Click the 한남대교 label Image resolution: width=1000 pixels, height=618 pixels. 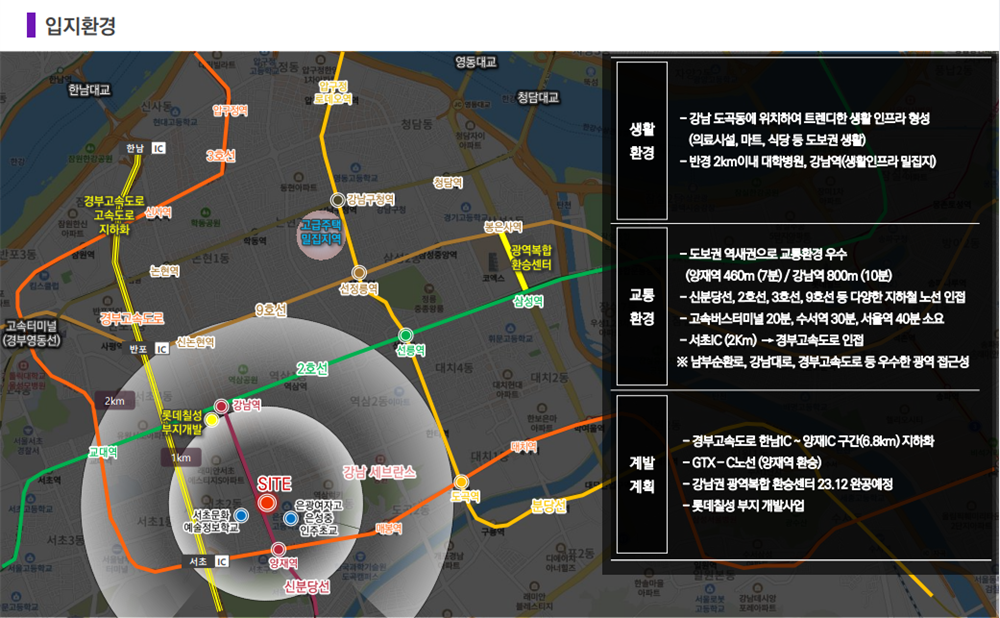pos(89,90)
